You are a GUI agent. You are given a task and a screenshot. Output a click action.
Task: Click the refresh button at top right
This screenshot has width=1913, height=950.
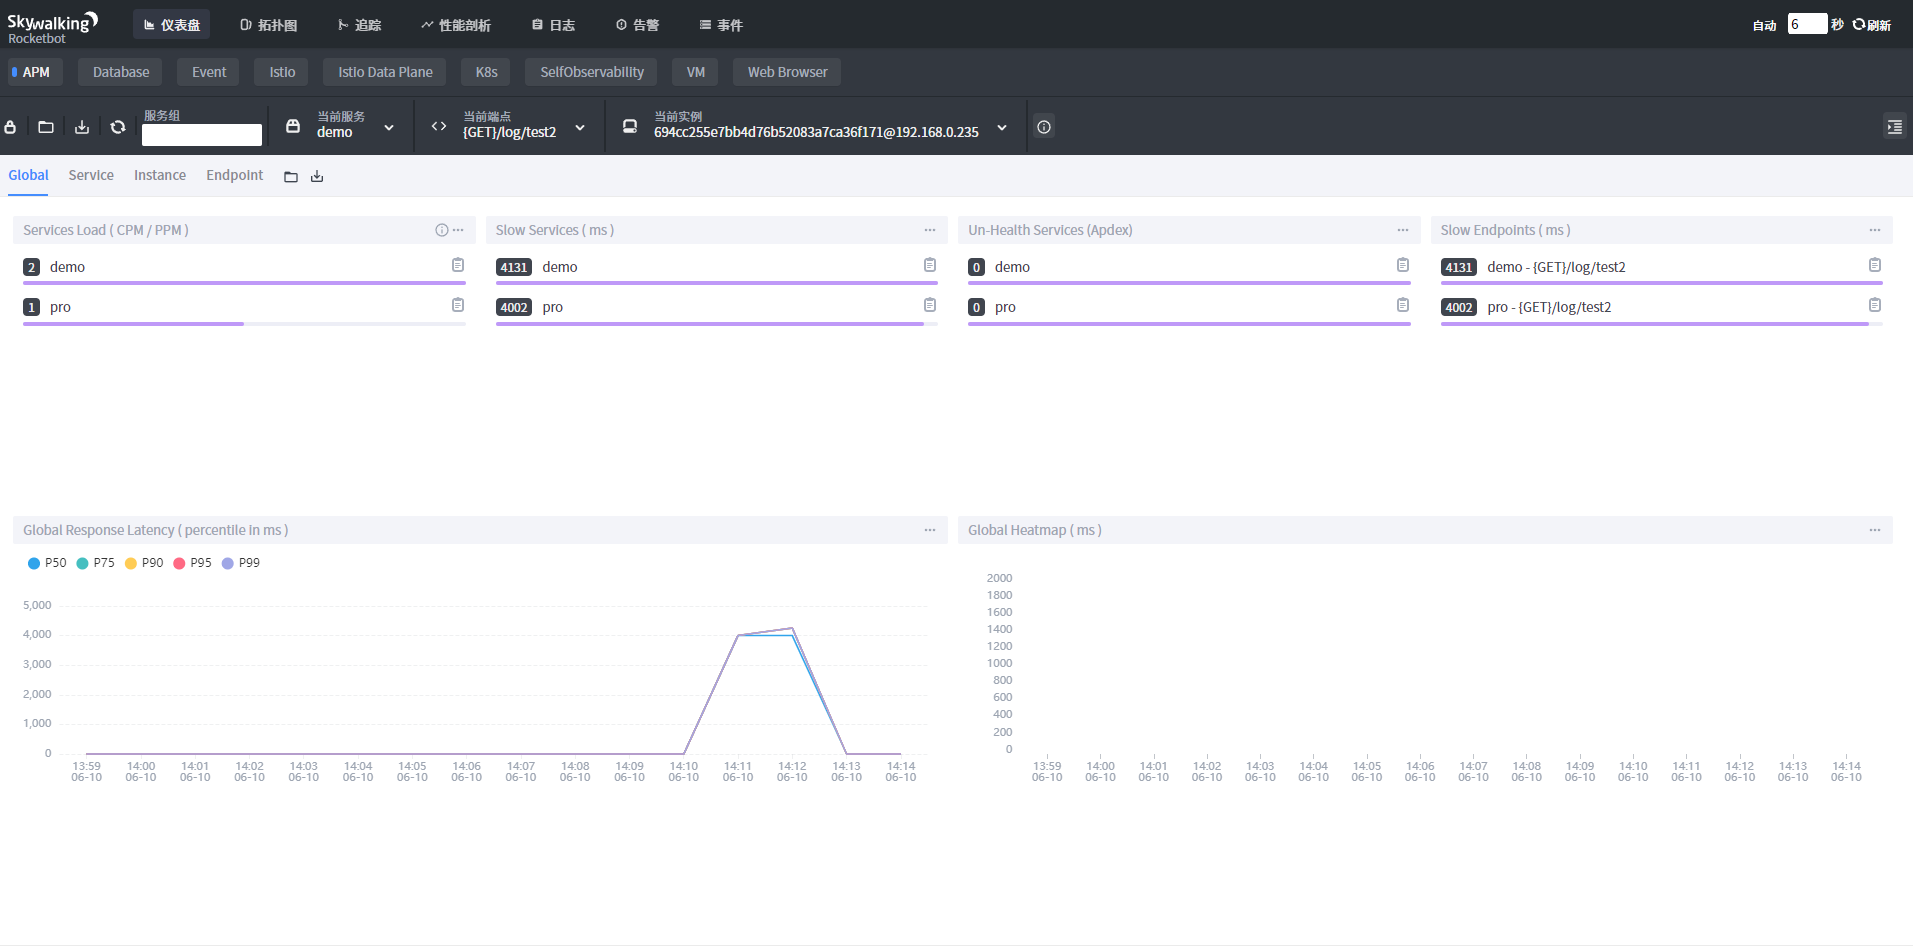coord(1872,25)
